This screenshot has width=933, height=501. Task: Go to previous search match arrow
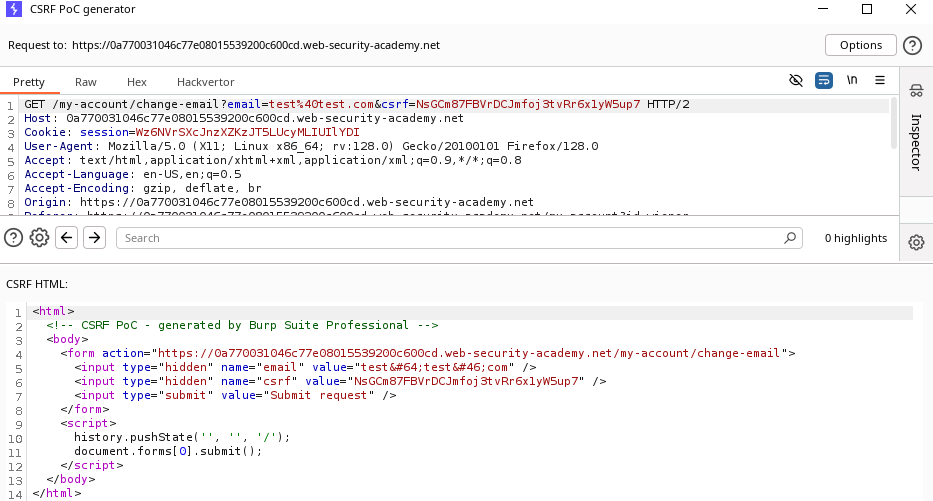click(67, 238)
